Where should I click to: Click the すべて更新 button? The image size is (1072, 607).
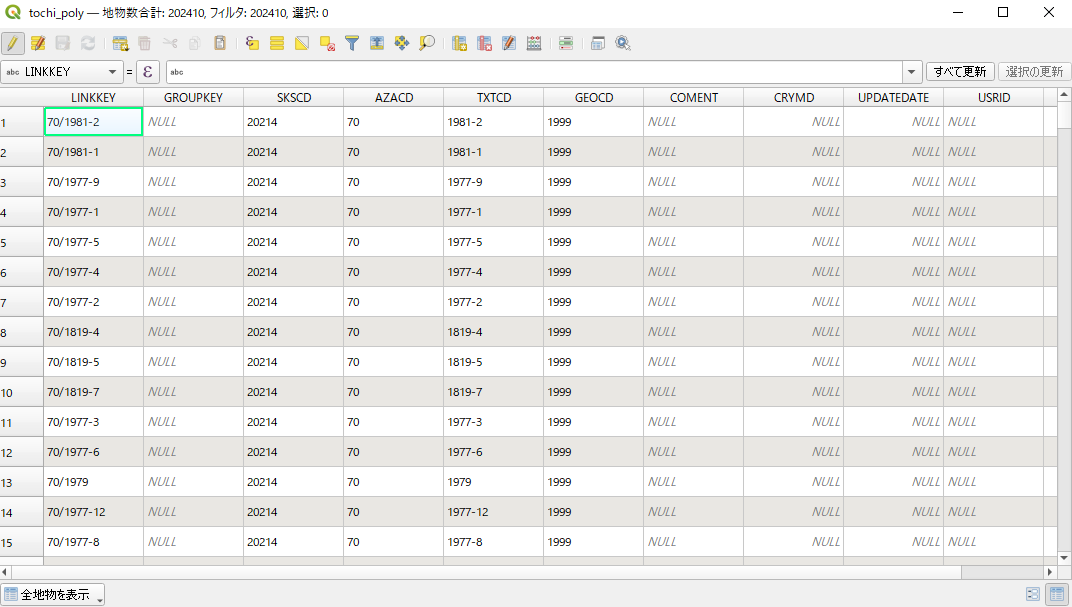(960, 72)
